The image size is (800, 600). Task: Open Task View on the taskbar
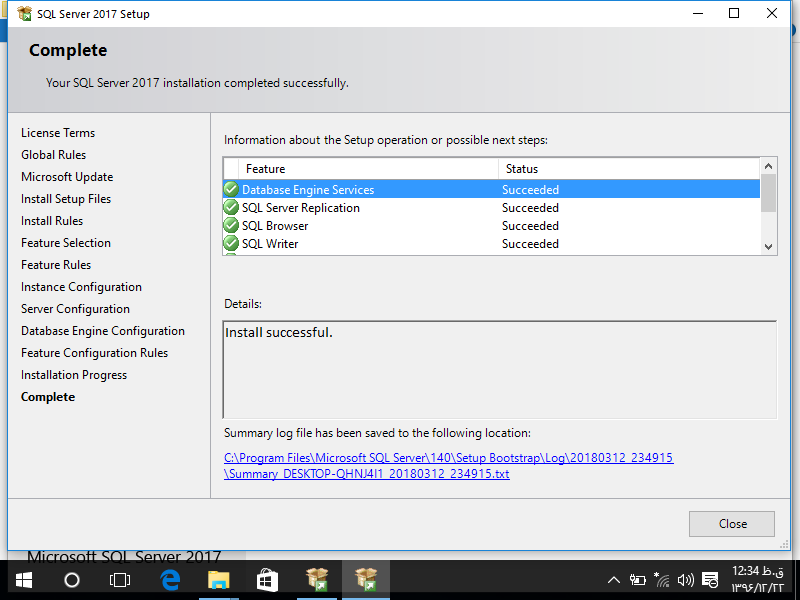tap(120, 579)
